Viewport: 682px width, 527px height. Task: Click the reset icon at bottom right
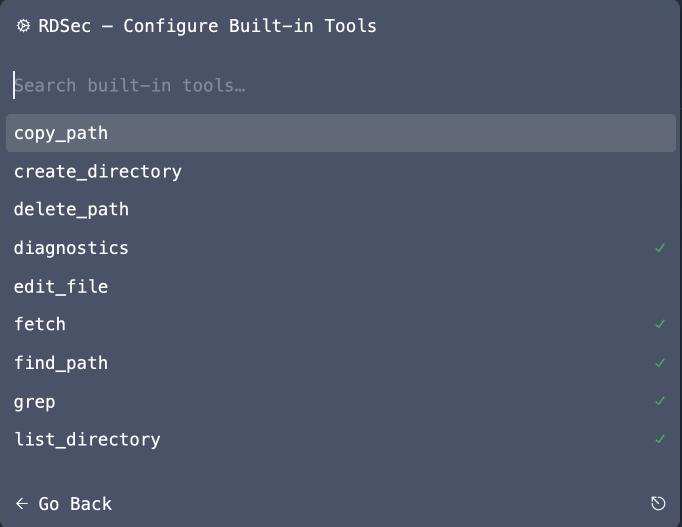pos(658,503)
